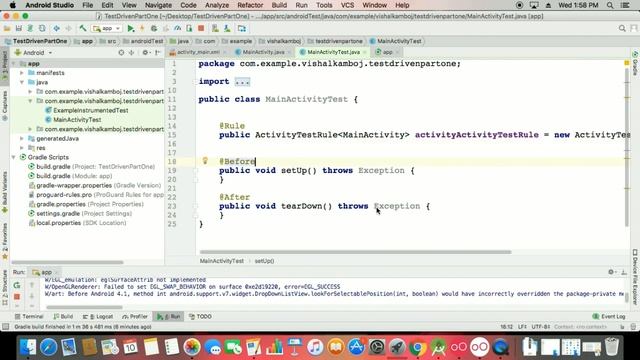The width and height of the screenshot is (640, 360).
Task: Open the VCS menu
Action: (347, 5)
